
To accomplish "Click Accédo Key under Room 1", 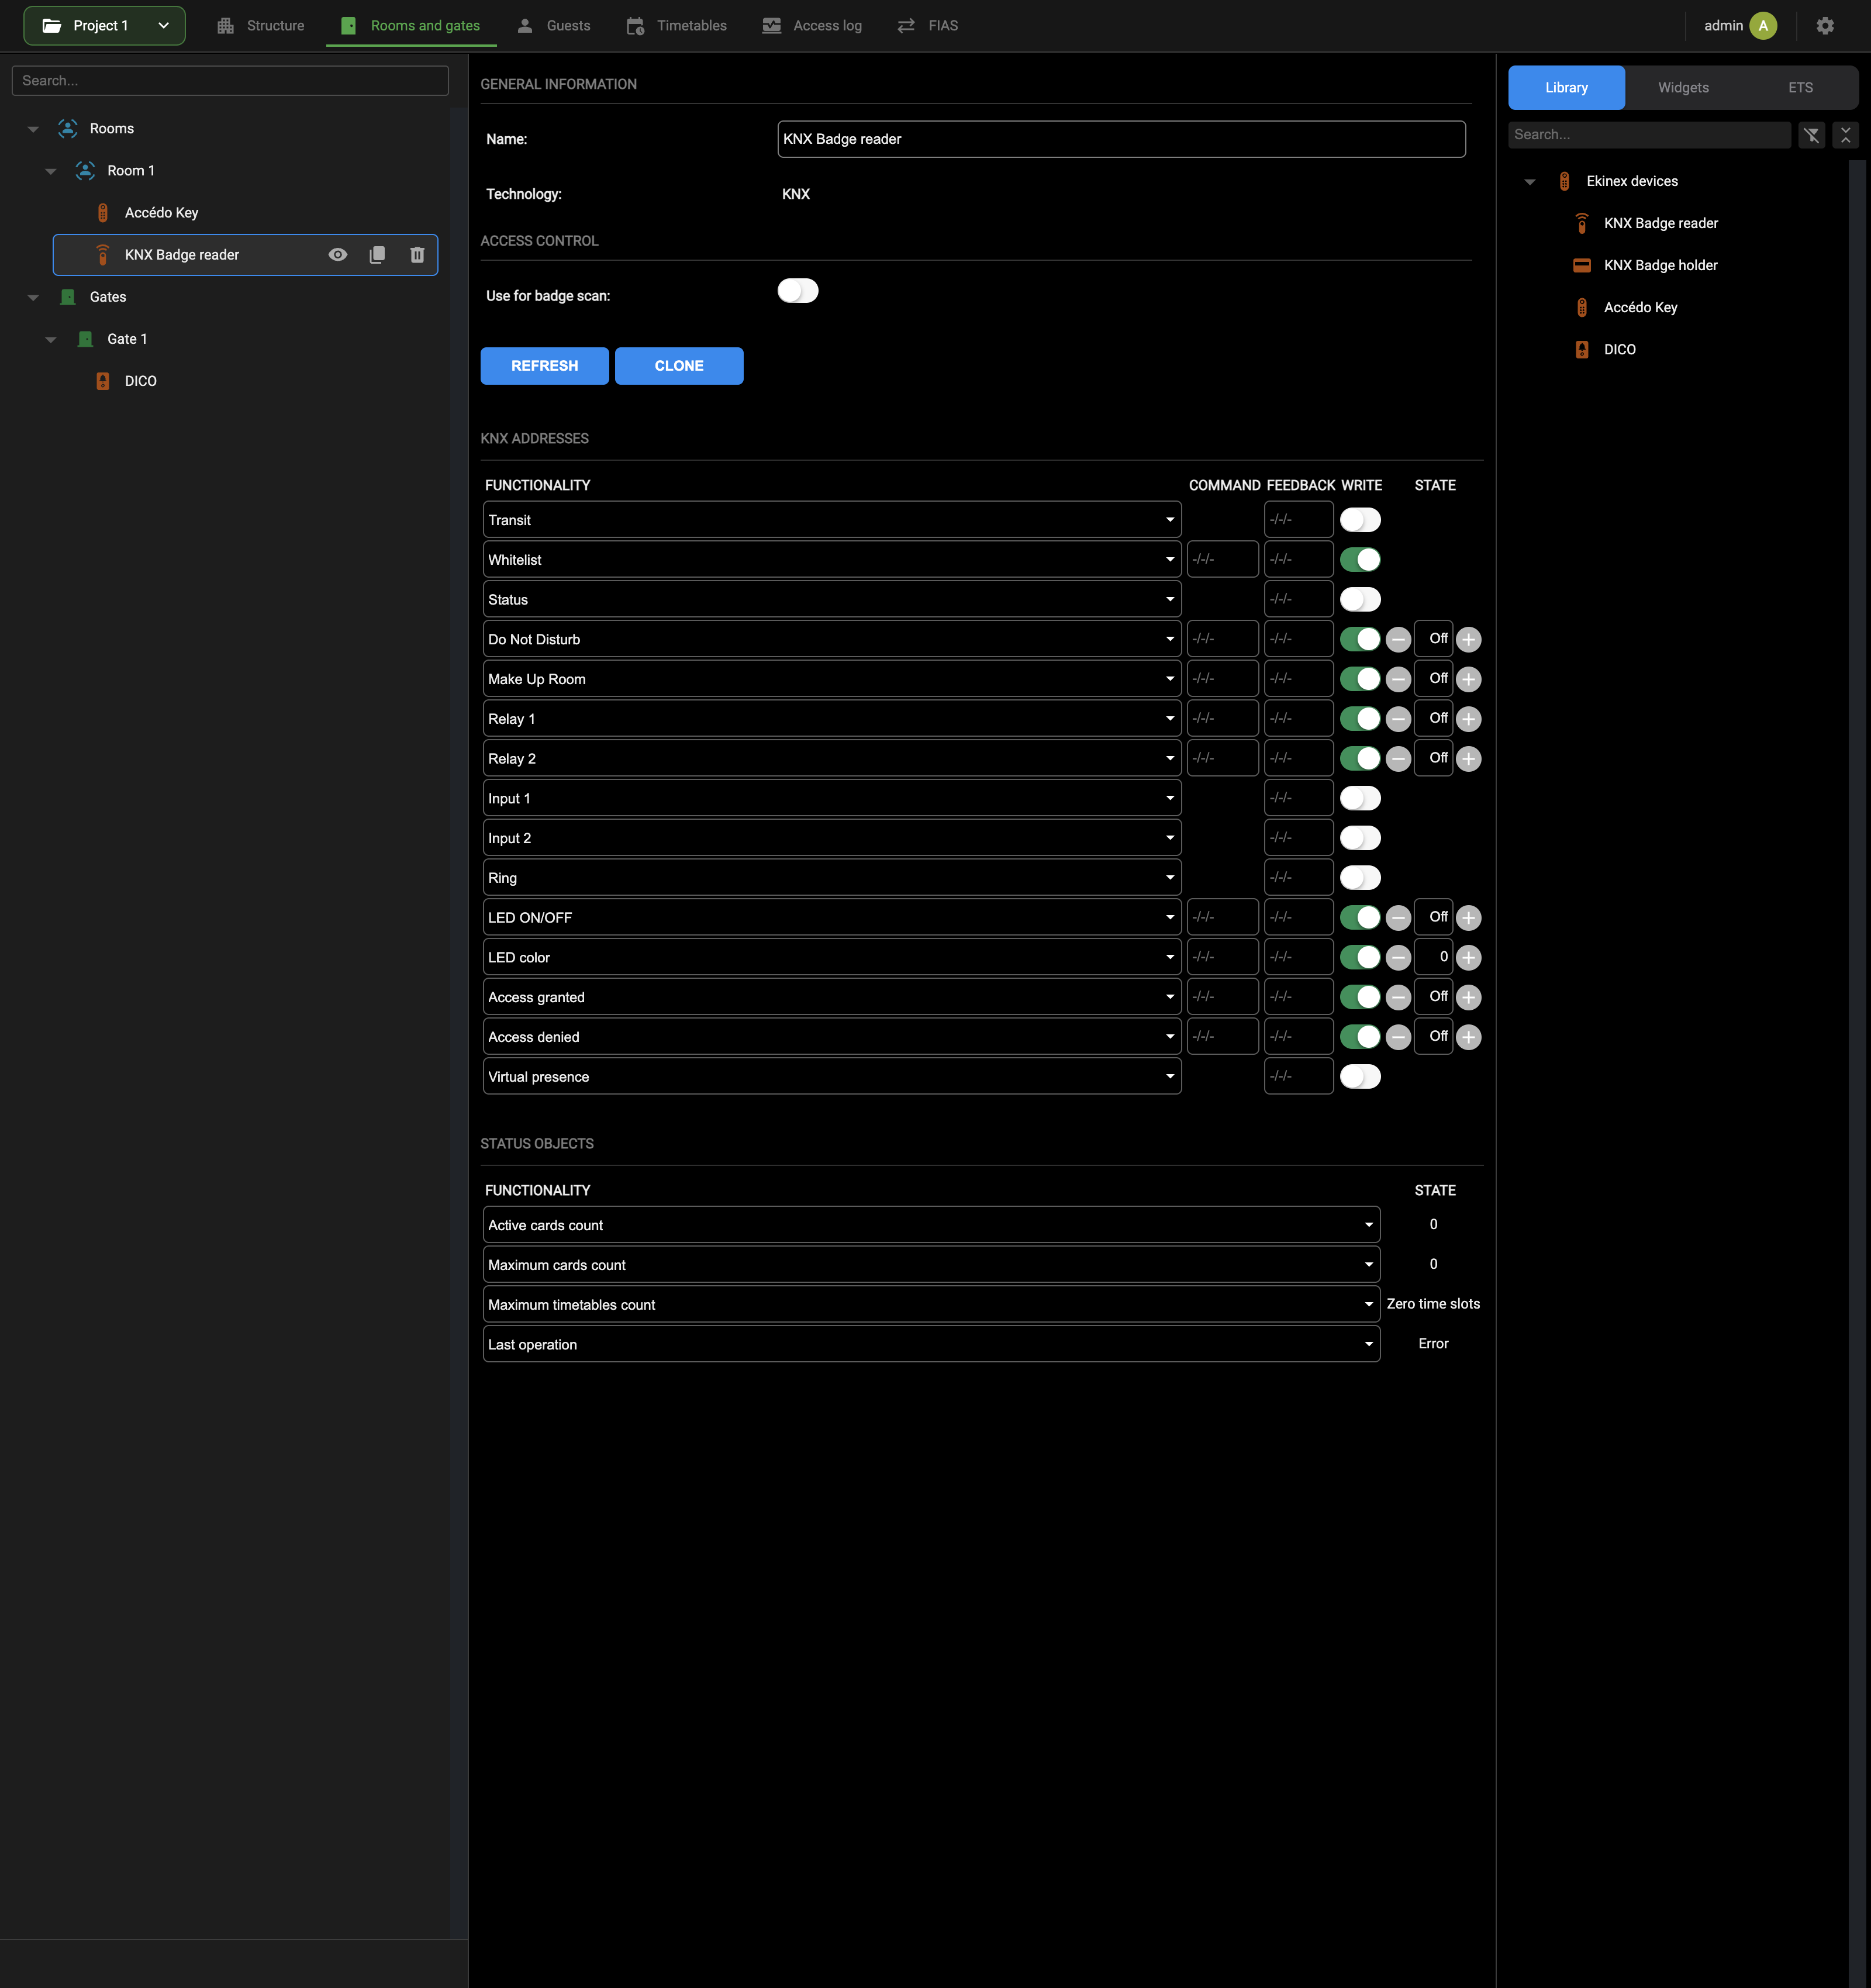I will [x=161, y=213].
